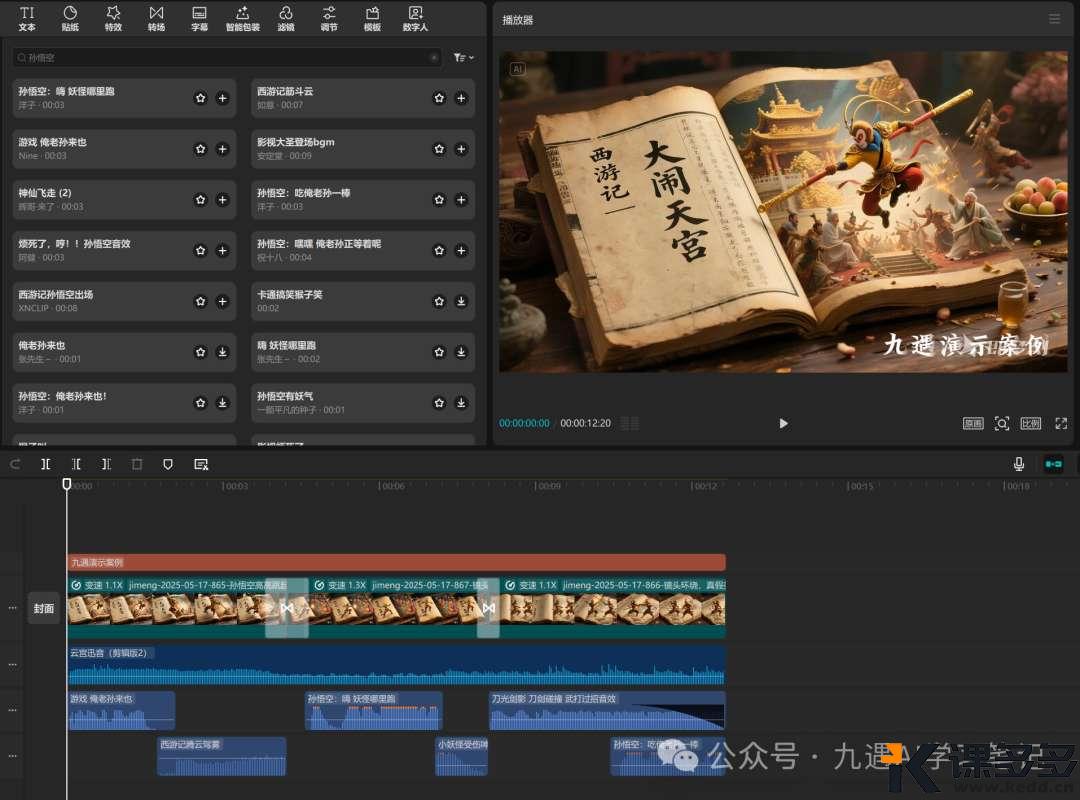The height and width of the screenshot is (800, 1080).
Task: Open the filter dropdown beside search box
Action: tap(463, 58)
